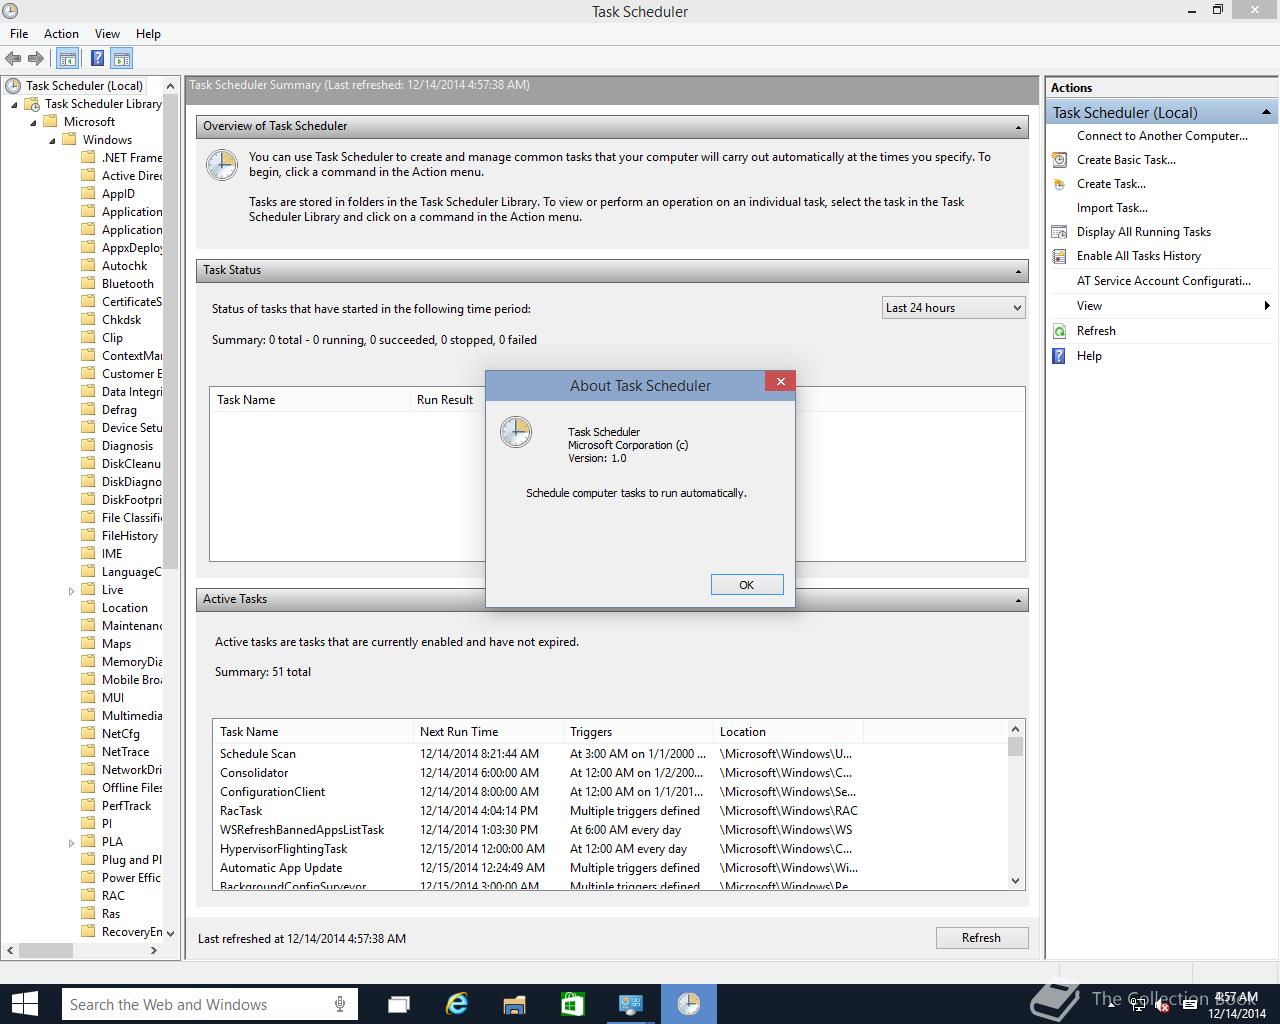Screen dimensions: 1280x1024
Task: Click AT Service Account Configuration action
Action: 1163,281
